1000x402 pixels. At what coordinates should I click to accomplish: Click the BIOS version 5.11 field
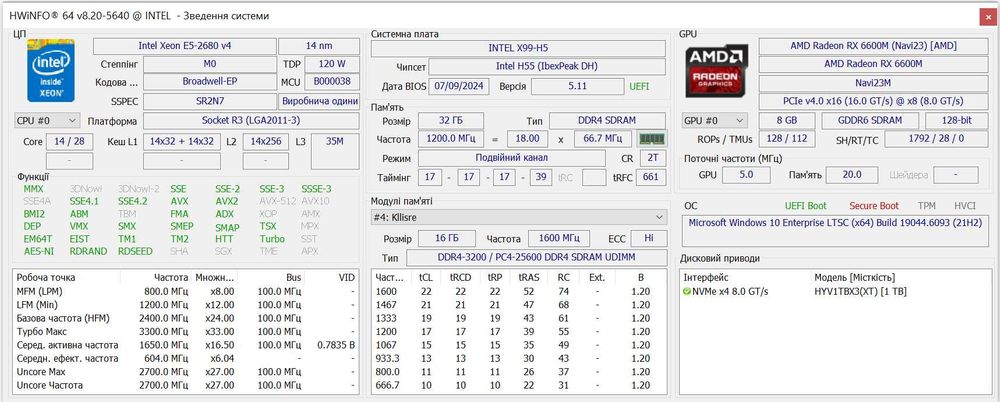[577, 86]
